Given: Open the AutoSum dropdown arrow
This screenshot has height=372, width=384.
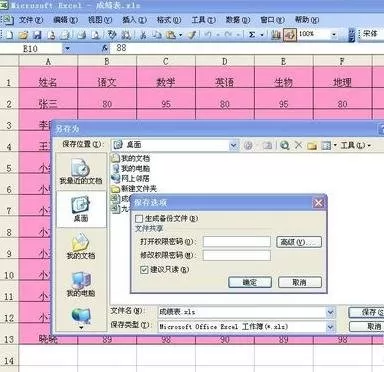Looking at the screenshot, I should click(262, 35).
